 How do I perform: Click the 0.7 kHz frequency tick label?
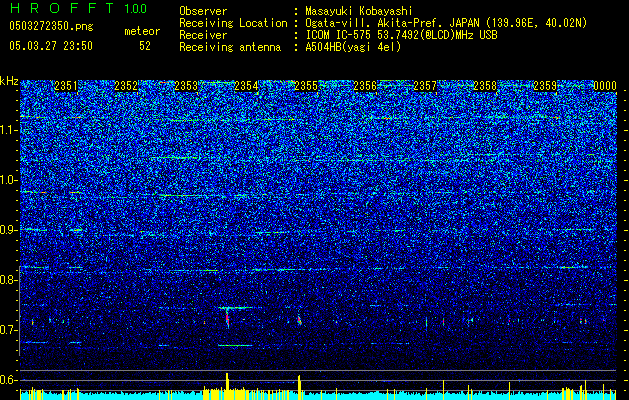pyautogui.click(x=8, y=330)
